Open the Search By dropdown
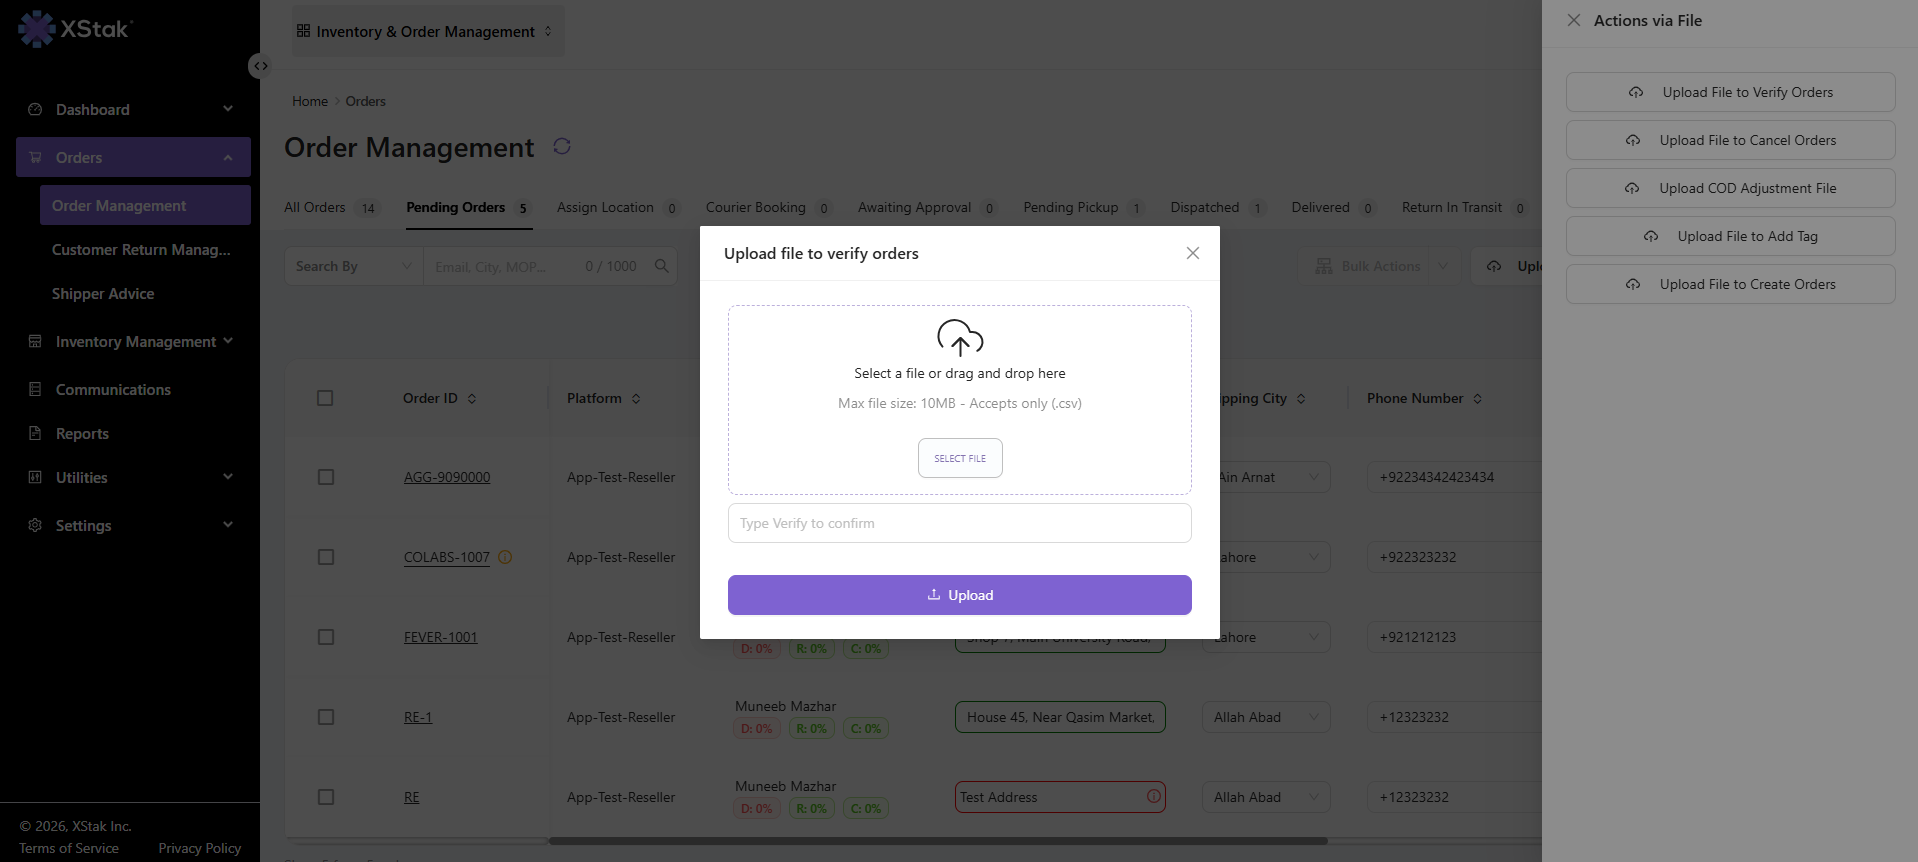 coord(354,266)
